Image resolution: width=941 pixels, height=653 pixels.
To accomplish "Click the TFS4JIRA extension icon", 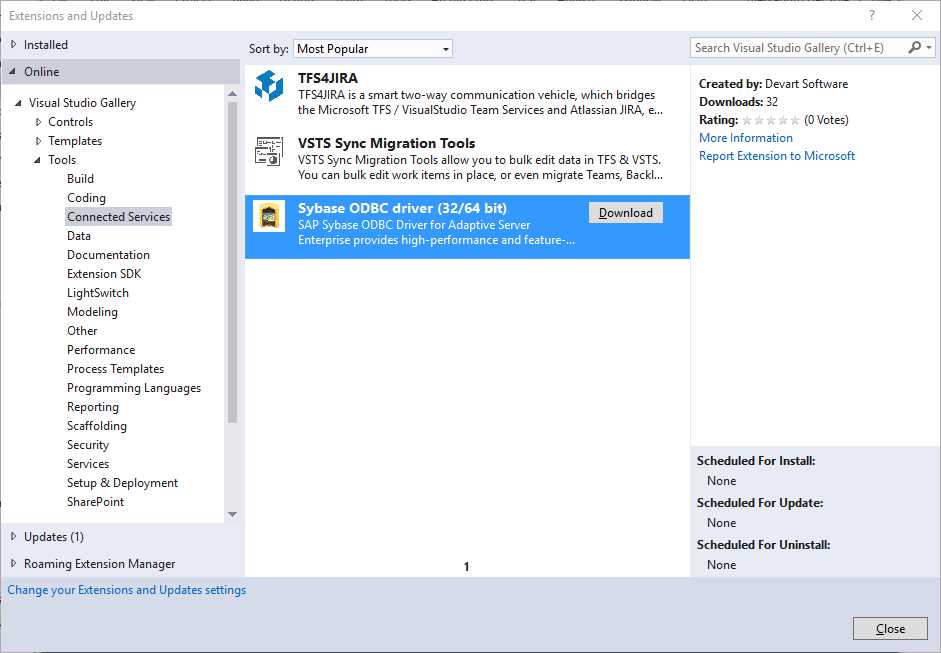I will [x=268, y=88].
